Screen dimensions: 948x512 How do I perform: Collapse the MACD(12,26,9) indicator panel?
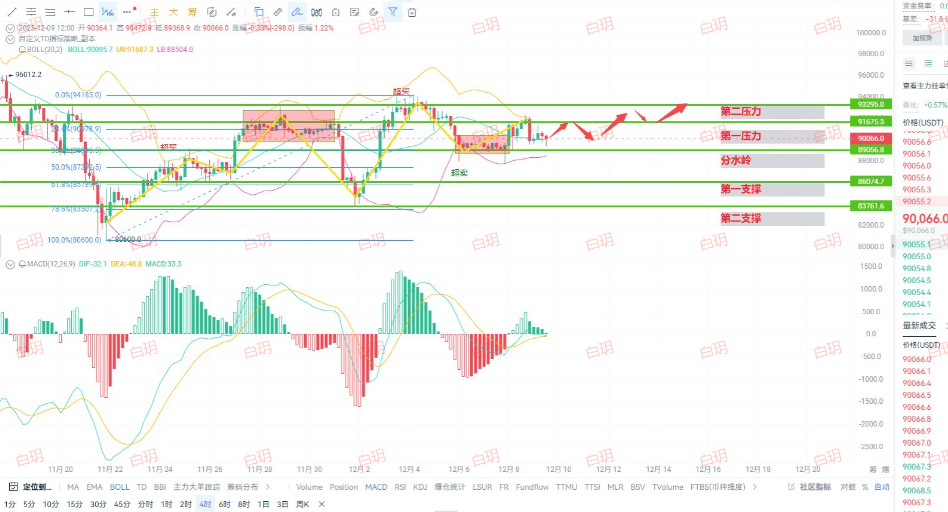pos(10,264)
